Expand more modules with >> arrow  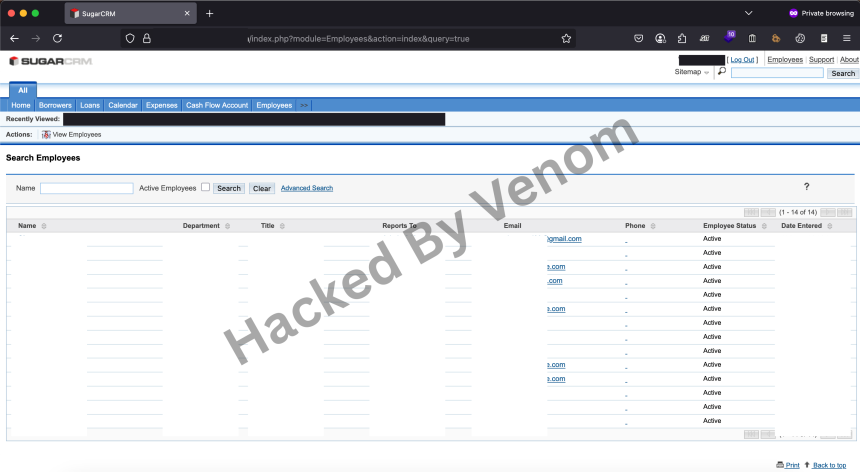[304, 105]
